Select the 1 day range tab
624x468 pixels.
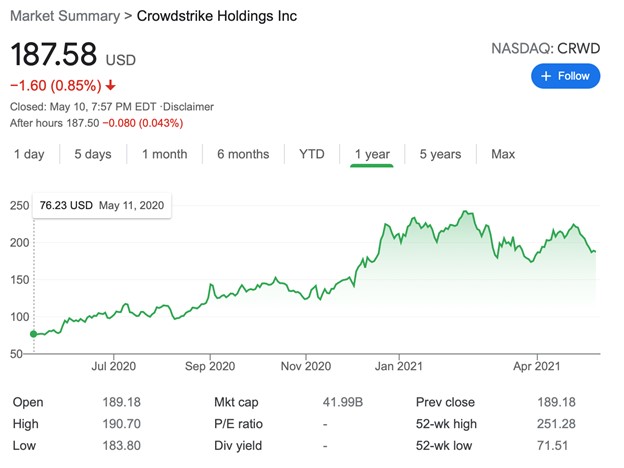tap(28, 154)
